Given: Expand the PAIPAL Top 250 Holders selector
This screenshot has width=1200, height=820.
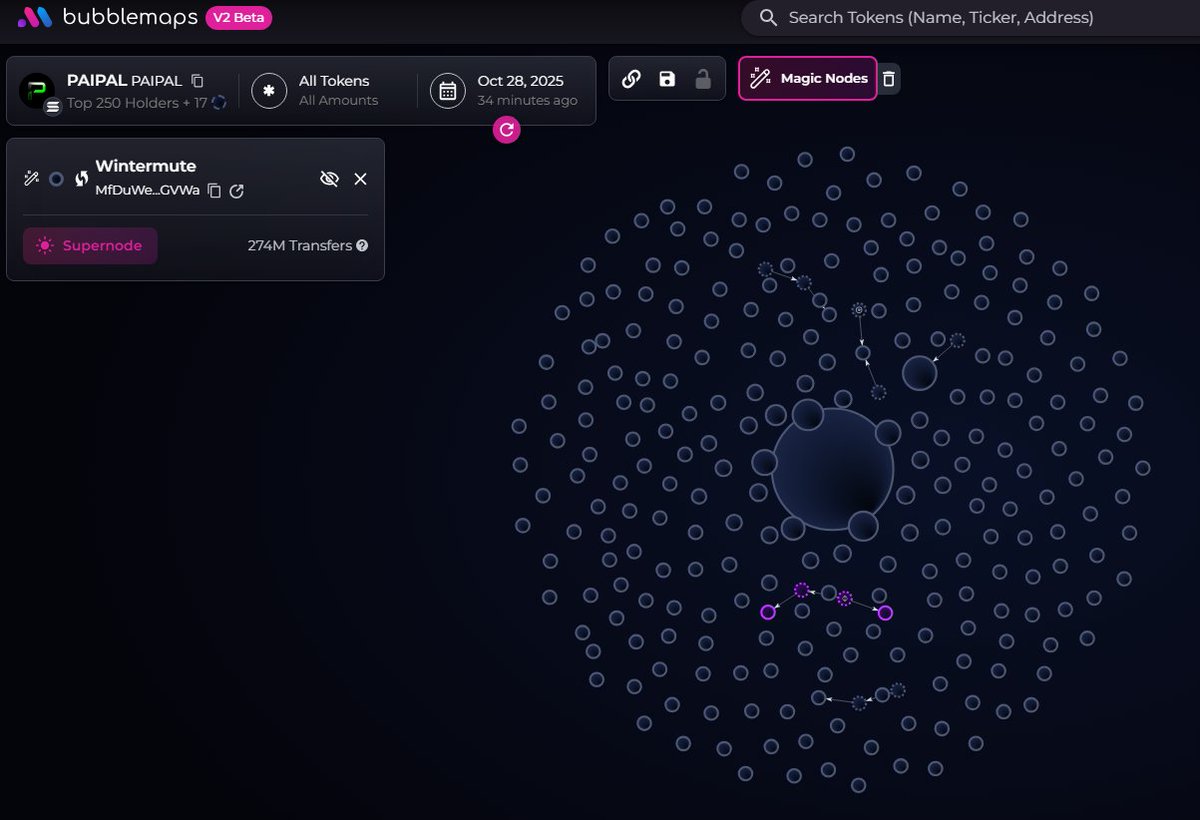Looking at the screenshot, I should (120, 90).
